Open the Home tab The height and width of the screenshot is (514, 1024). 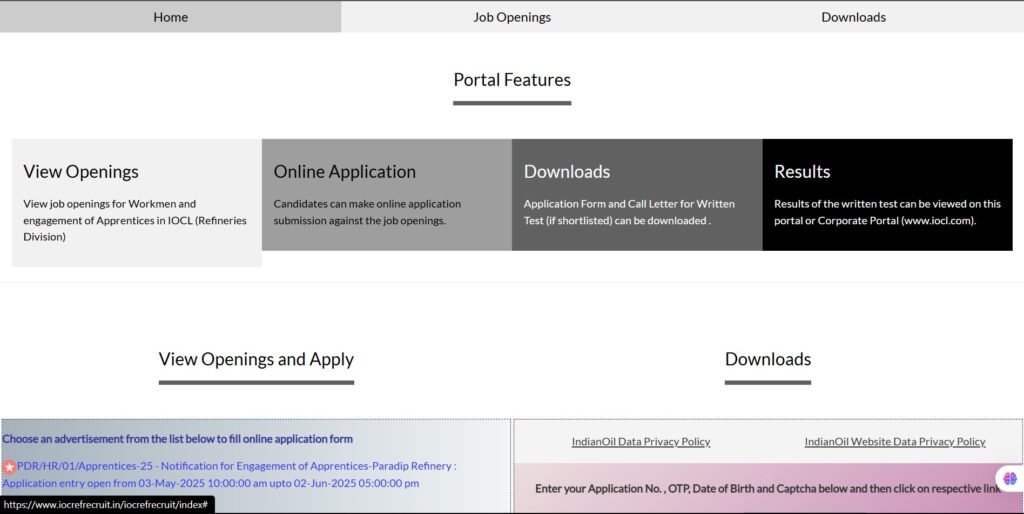[x=170, y=17]
